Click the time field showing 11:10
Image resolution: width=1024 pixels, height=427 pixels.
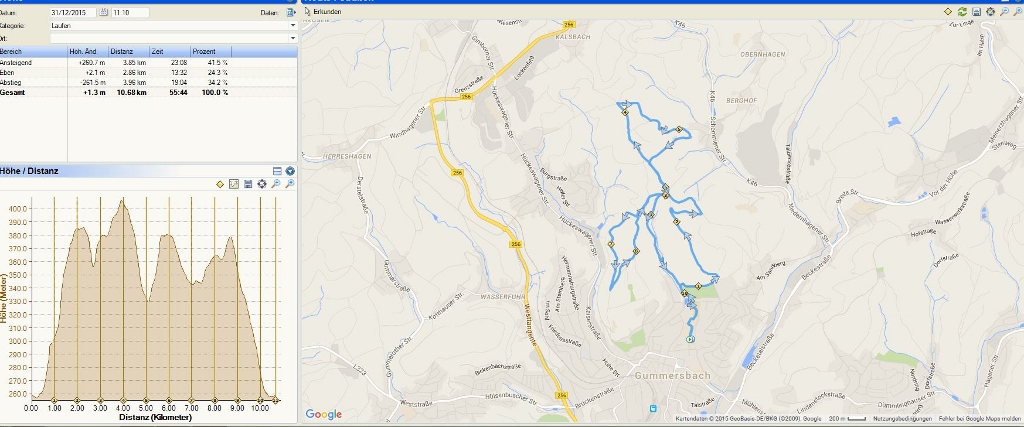tap(130, 12)
